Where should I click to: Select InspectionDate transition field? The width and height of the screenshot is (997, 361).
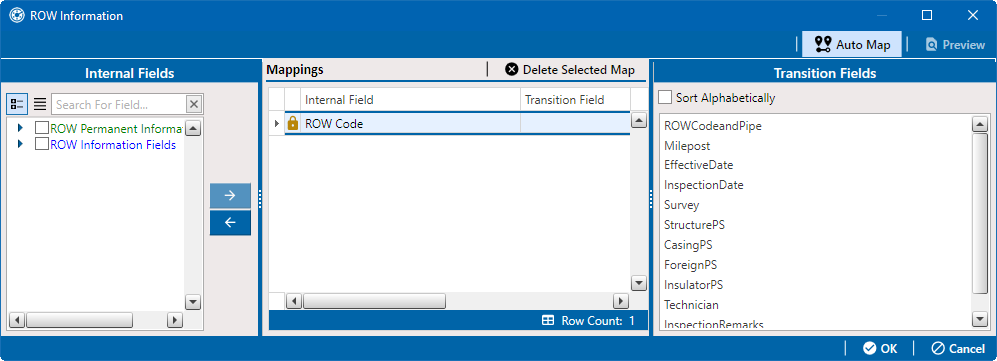[704, 185]
